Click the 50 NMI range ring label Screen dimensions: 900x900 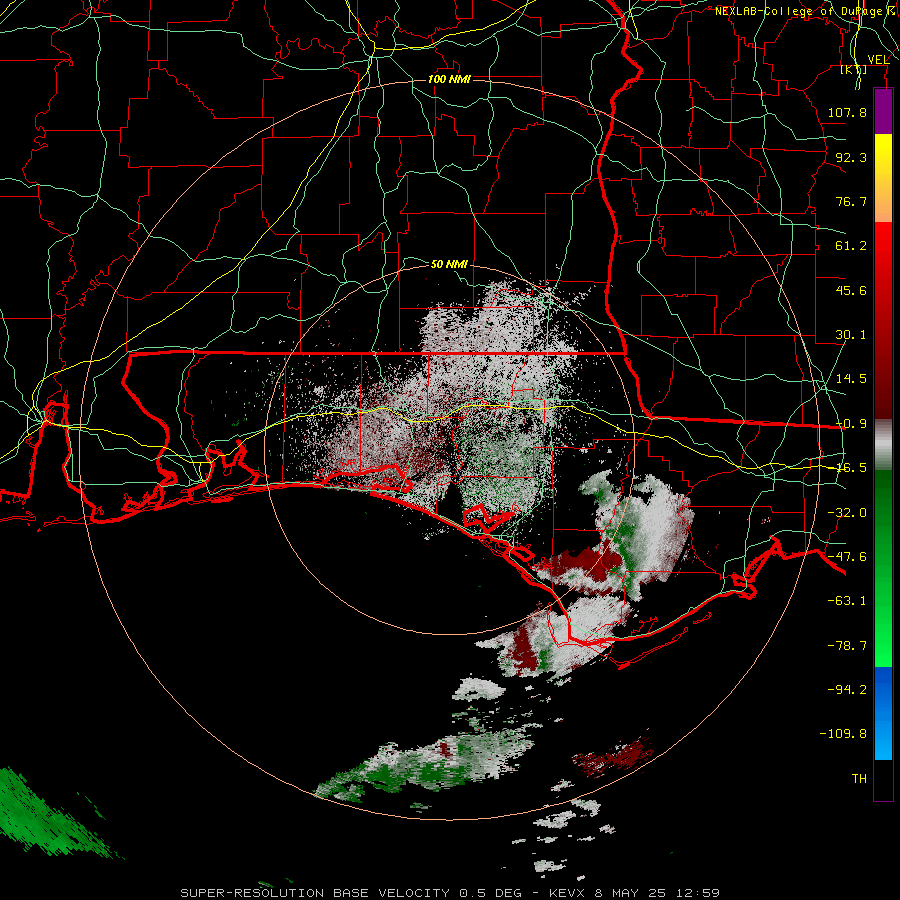pyautogui.click(x=449, y=264)
